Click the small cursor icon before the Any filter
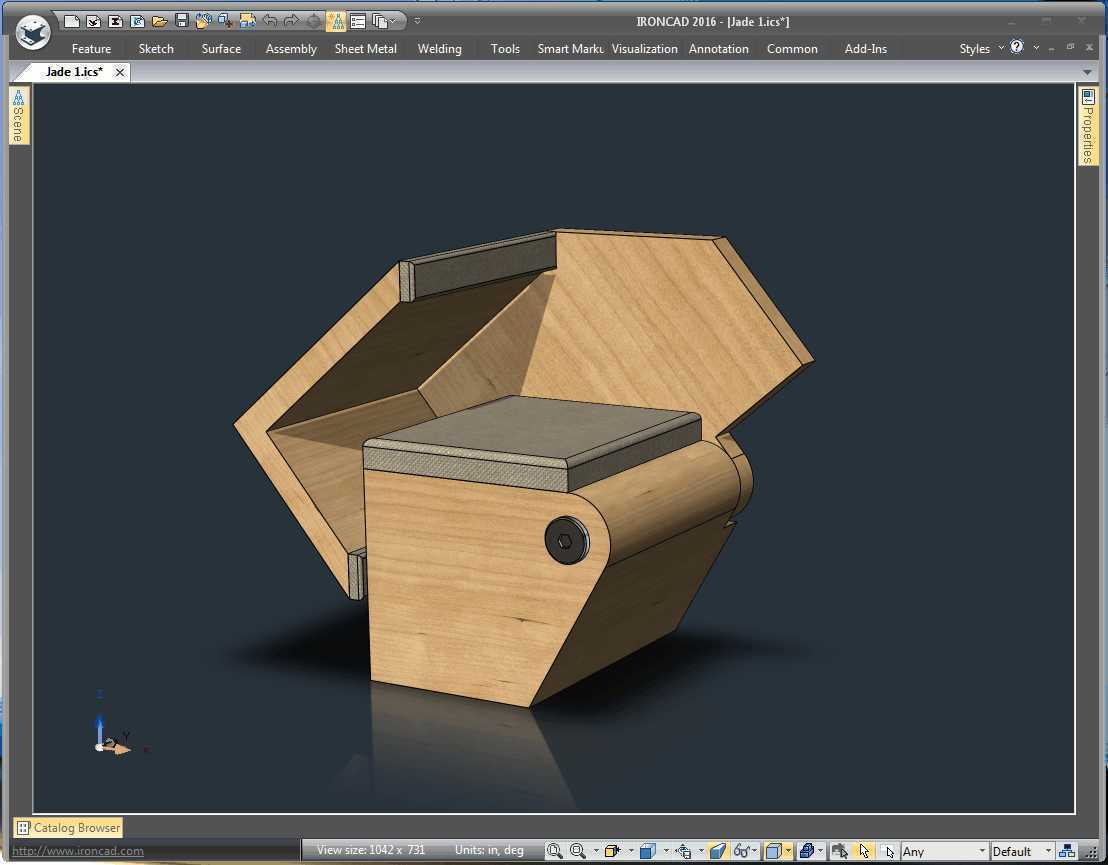Image resolution: width=1108 pixels, height=865 pixels. pyautogui.click(x=890, y=852)
